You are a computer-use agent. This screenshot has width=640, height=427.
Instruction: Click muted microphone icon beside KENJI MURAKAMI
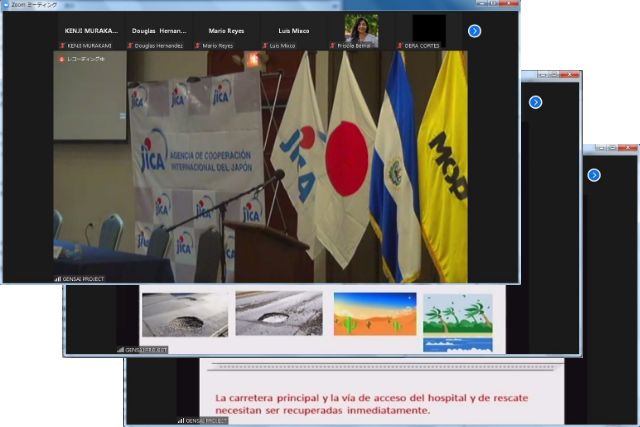click(62, 46)
